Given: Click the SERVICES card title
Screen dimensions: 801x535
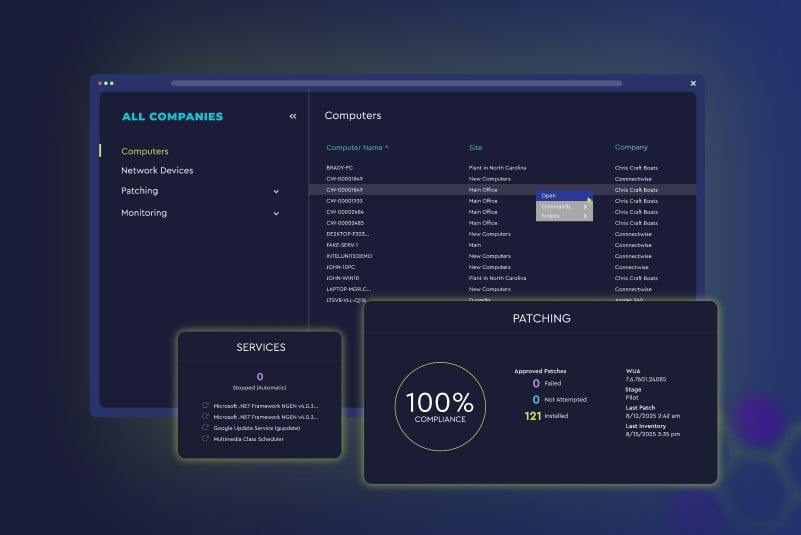Looking at the screenshot, I should (261, 347).
